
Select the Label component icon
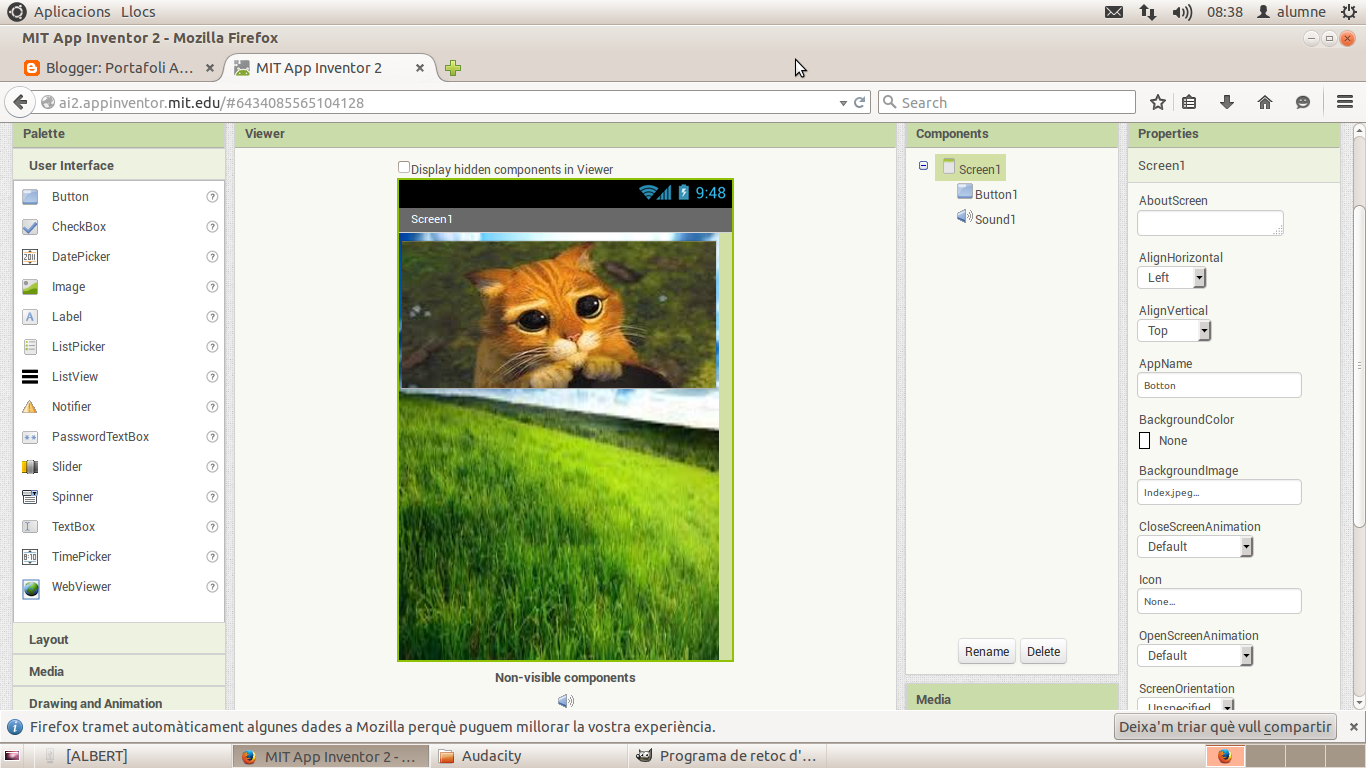coord(30,317)
